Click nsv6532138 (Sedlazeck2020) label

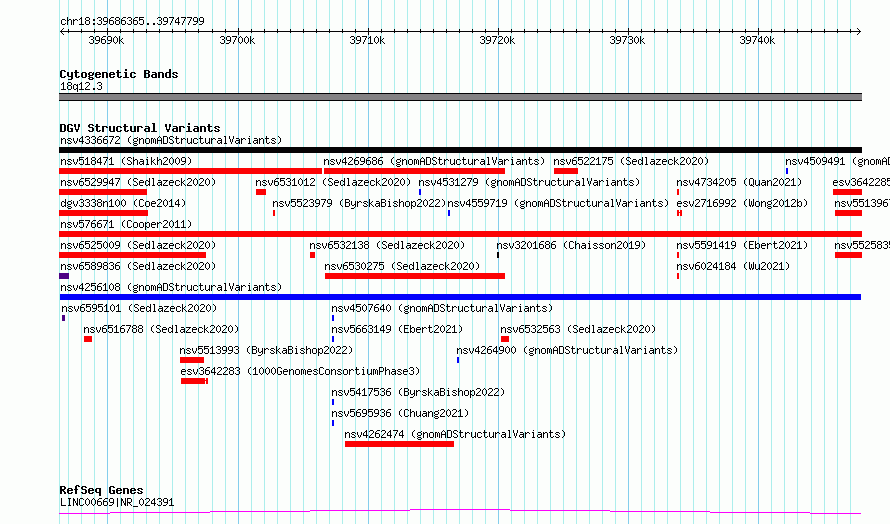(387, 245)
